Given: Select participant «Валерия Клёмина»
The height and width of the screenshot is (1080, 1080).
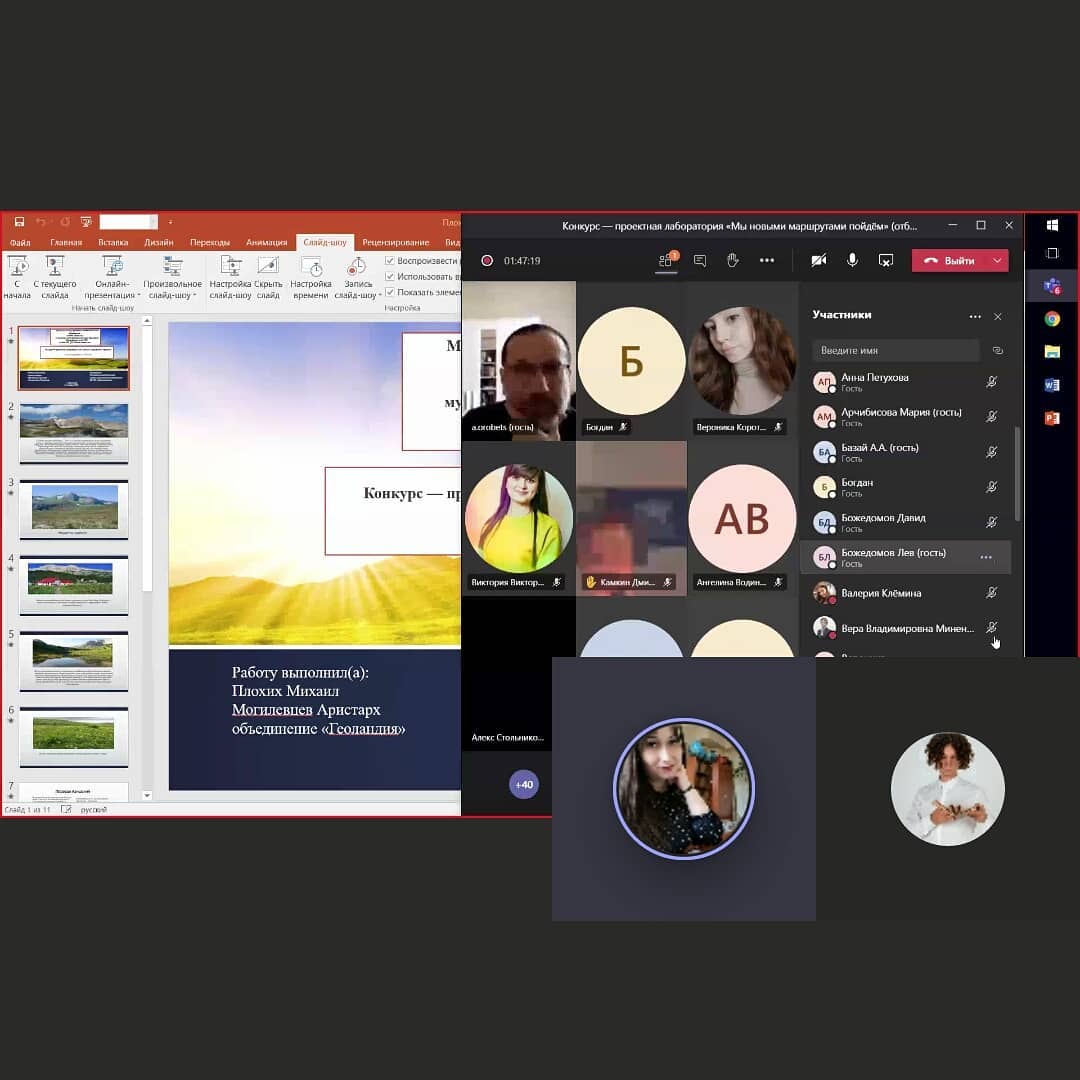Looking at the screenshot, I should [x=905, y=592].
